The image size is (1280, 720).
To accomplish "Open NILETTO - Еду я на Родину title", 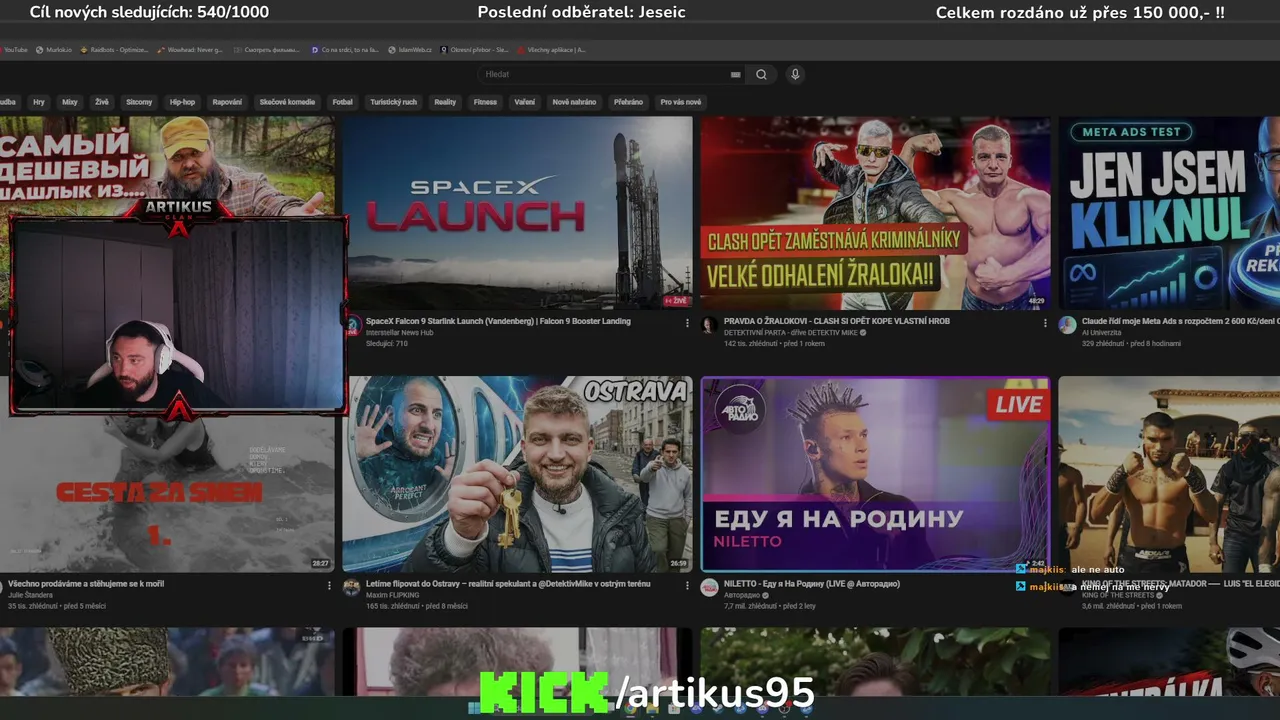I will click(812, 583).
